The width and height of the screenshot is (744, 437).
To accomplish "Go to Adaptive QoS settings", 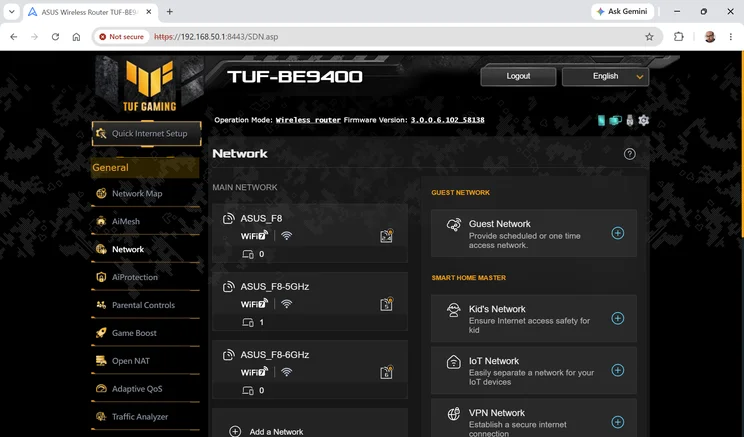I will click(x=137, y=389).
